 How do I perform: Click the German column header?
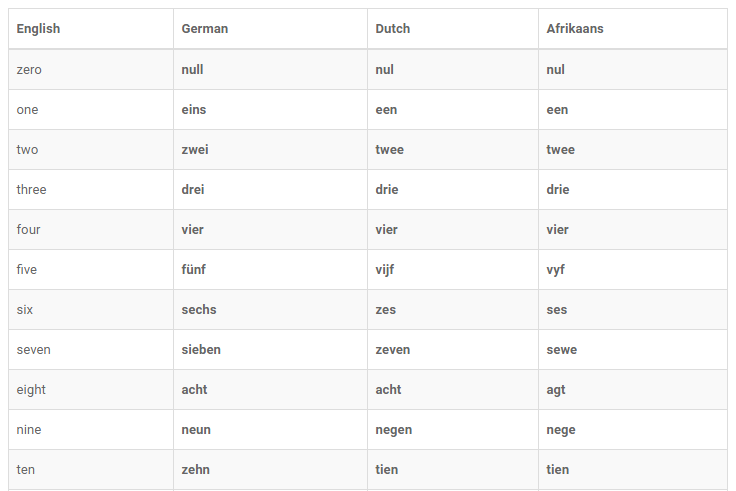pos(205,29)
